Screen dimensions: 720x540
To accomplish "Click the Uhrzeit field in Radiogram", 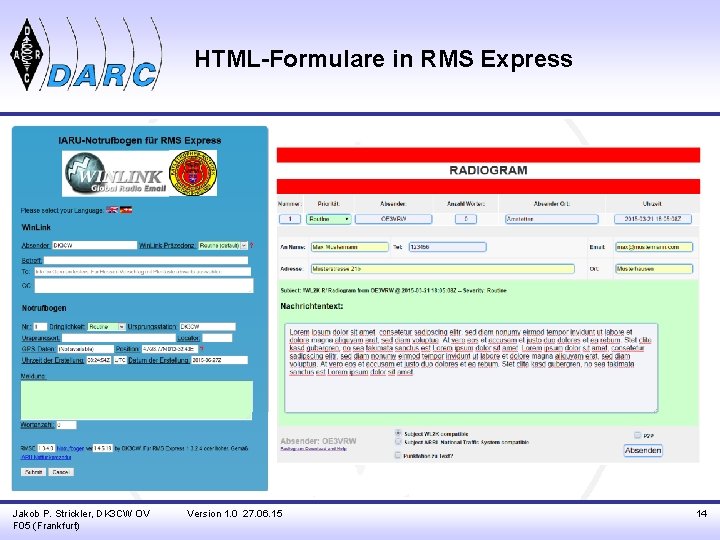I will pyautogui.click(x=652, y=219).
